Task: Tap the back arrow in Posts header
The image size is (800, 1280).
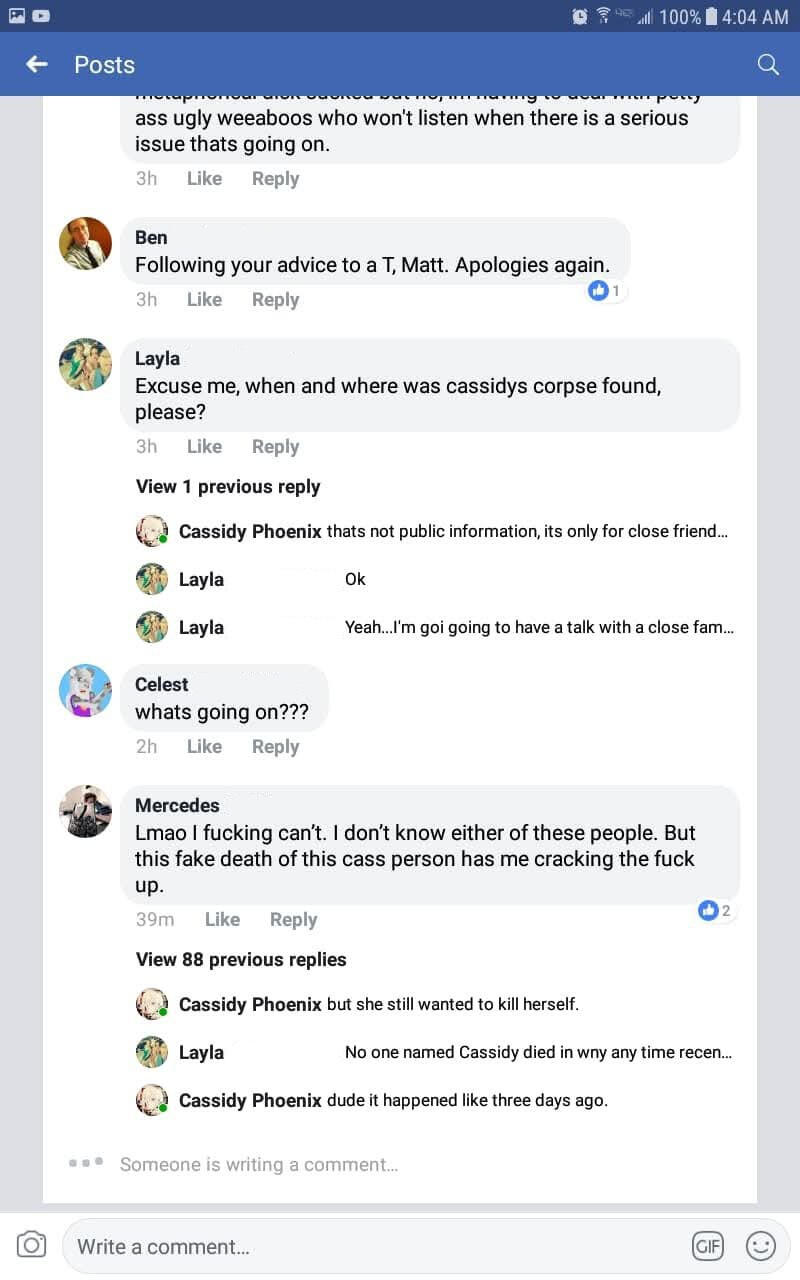Action: pos(37,64)
